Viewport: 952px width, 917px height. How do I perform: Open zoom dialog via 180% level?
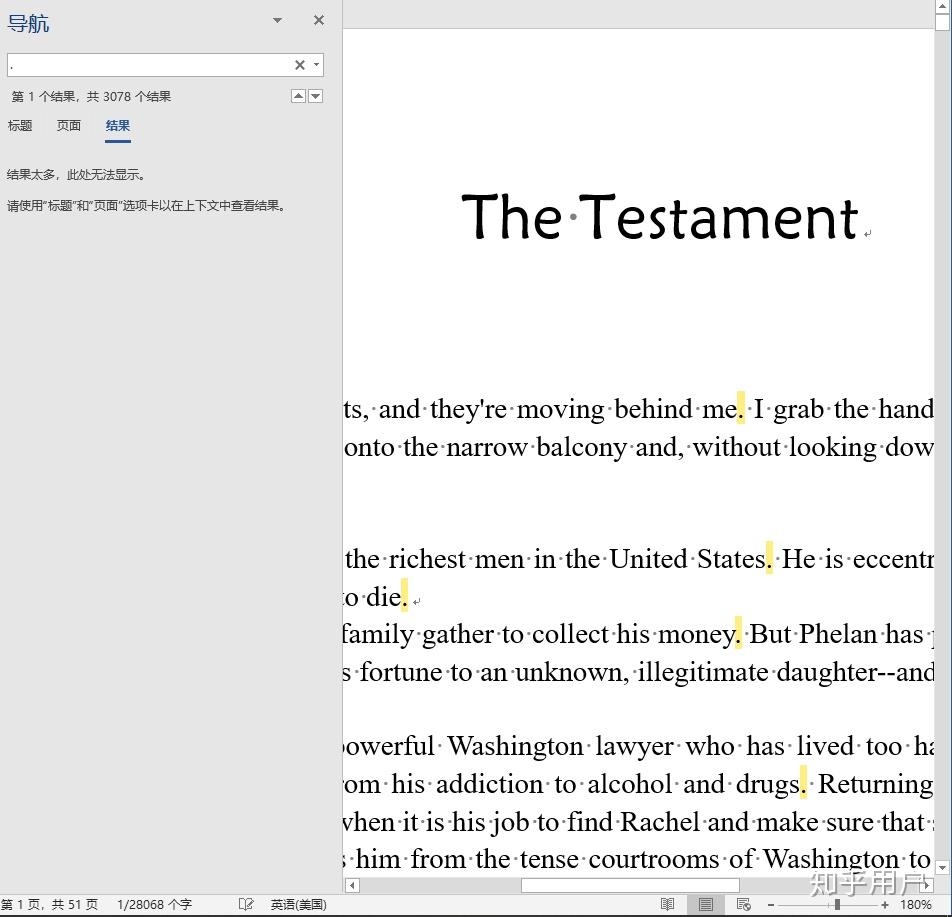coord(916,905)
